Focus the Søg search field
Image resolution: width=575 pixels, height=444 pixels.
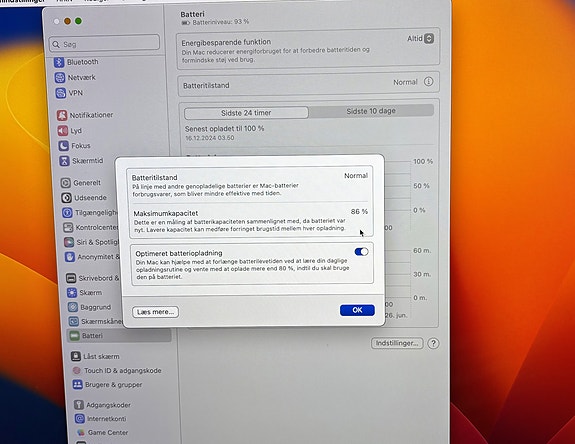pos(105,44)
